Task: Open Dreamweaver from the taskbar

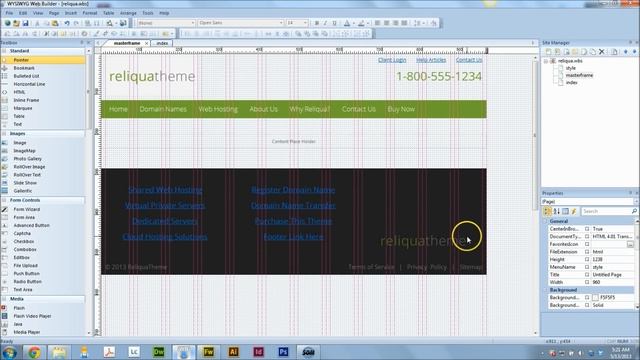Action: (x=158, y=351)
